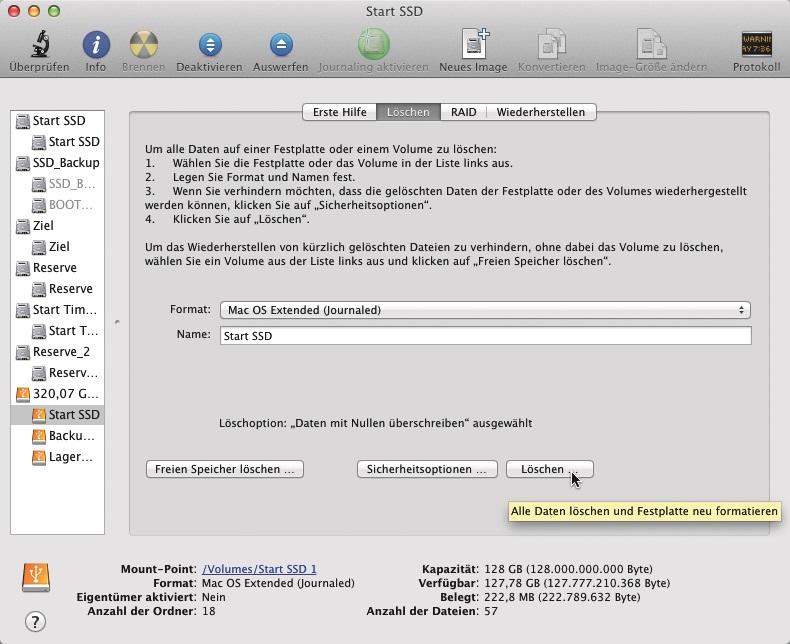Select the Start T… volume

pos(57,331)
